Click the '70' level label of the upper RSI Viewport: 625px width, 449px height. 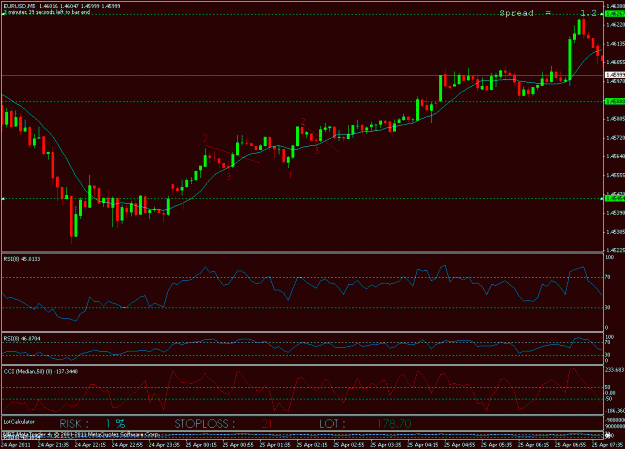pos(607,277)
